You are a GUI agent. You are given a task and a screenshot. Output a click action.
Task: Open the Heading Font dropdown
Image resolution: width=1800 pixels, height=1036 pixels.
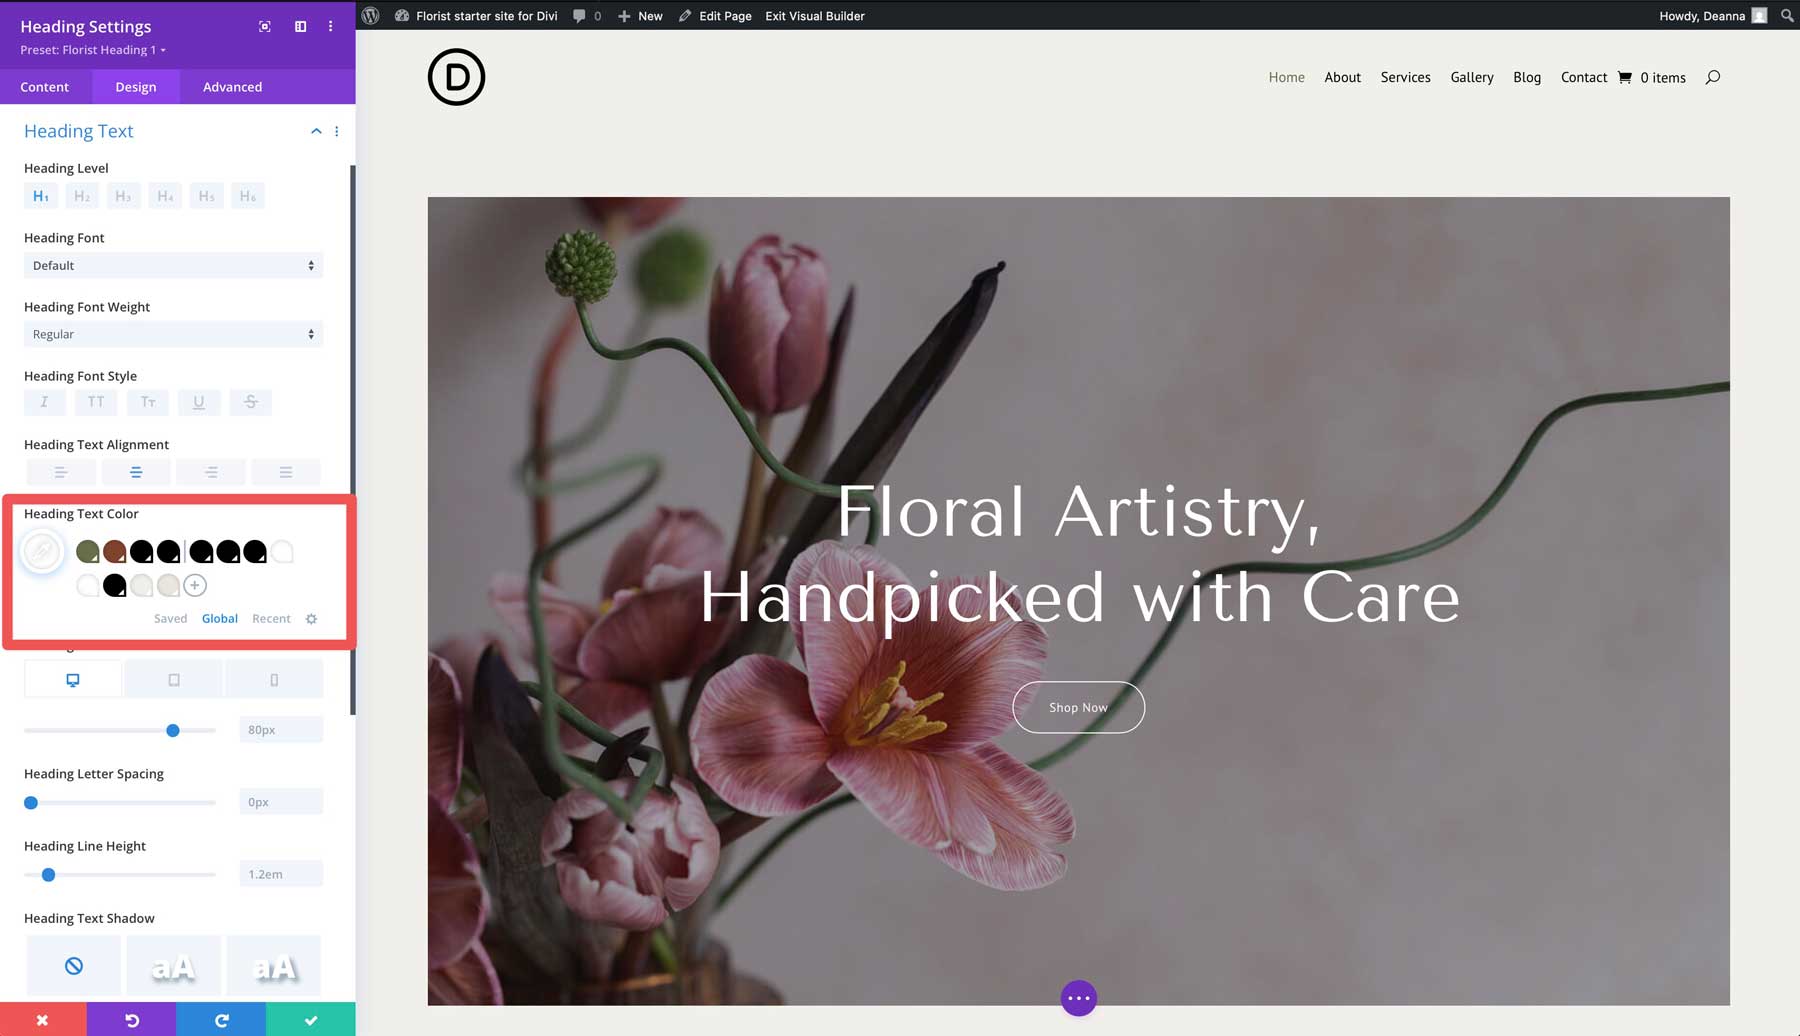(x=172, y=265)
